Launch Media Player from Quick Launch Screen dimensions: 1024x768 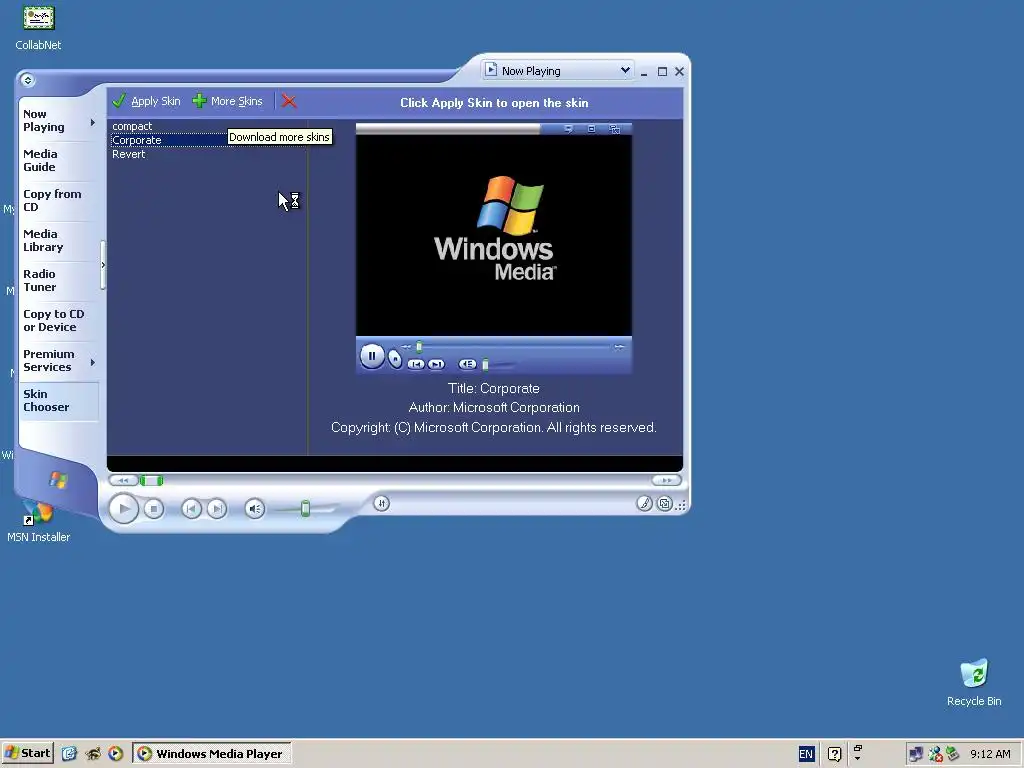(116, 754)
